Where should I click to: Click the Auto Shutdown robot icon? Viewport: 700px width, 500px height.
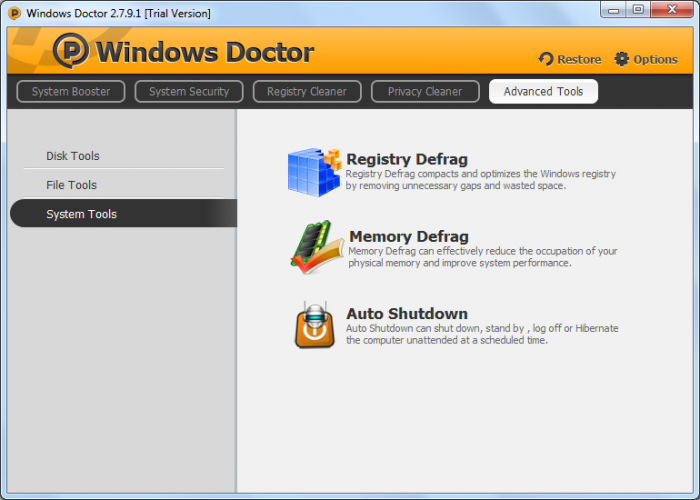pyautogui.click(x=315, y=325)
